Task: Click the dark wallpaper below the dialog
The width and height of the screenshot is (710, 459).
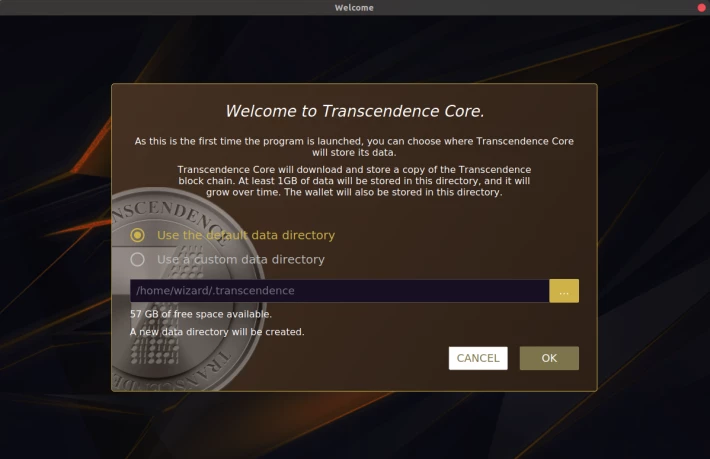Action: pos(354,426)
